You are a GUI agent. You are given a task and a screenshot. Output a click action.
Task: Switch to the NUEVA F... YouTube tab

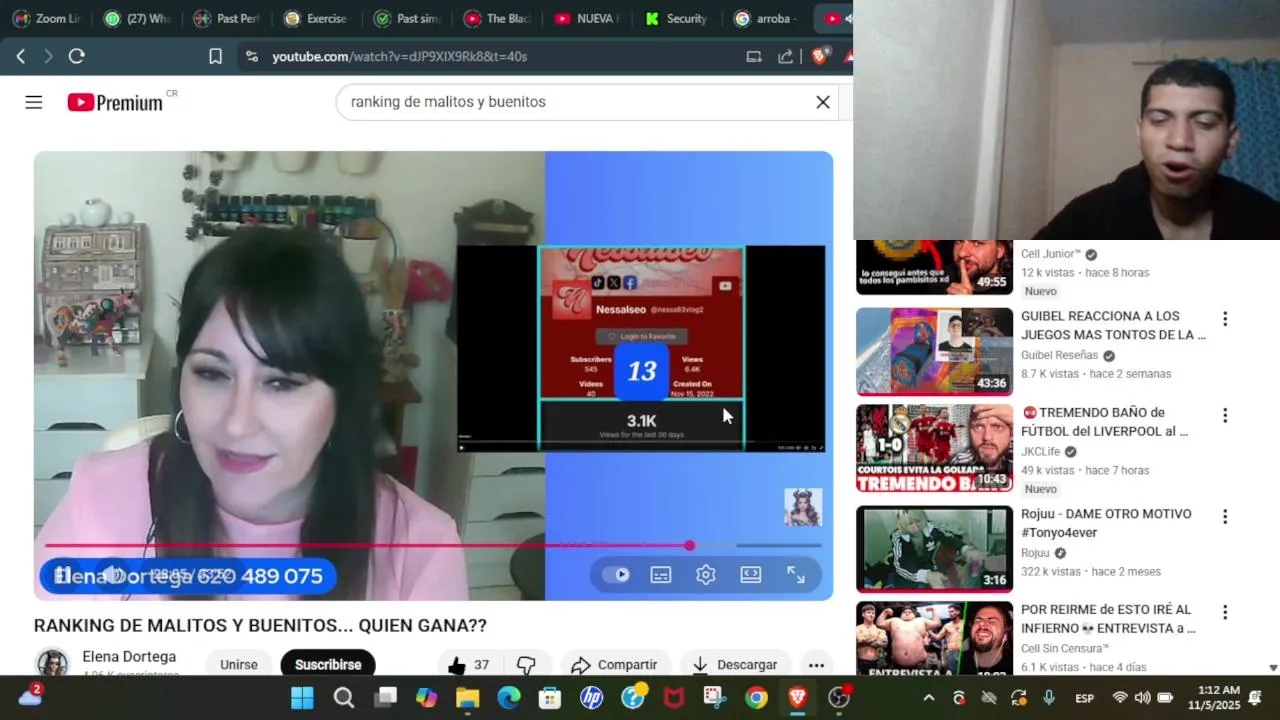(x=588, y=18)
